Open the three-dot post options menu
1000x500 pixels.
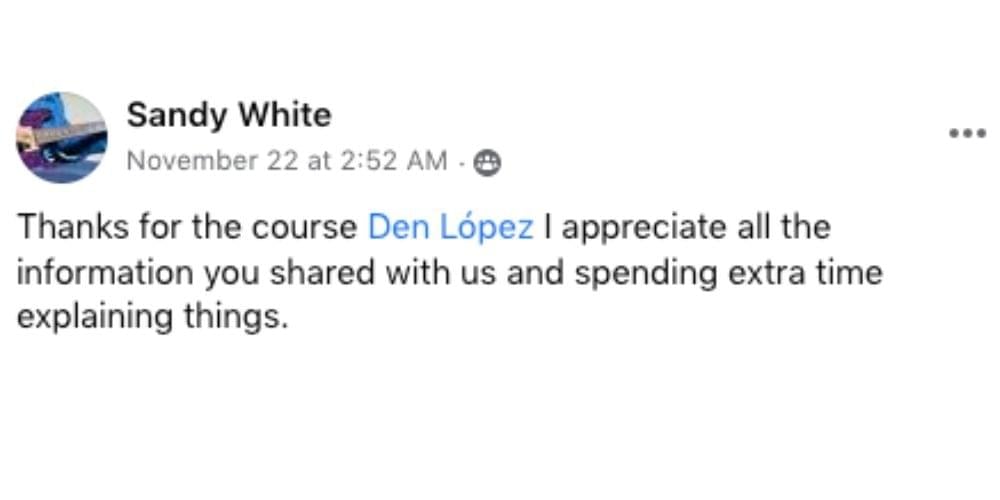(x=967, y=133)
